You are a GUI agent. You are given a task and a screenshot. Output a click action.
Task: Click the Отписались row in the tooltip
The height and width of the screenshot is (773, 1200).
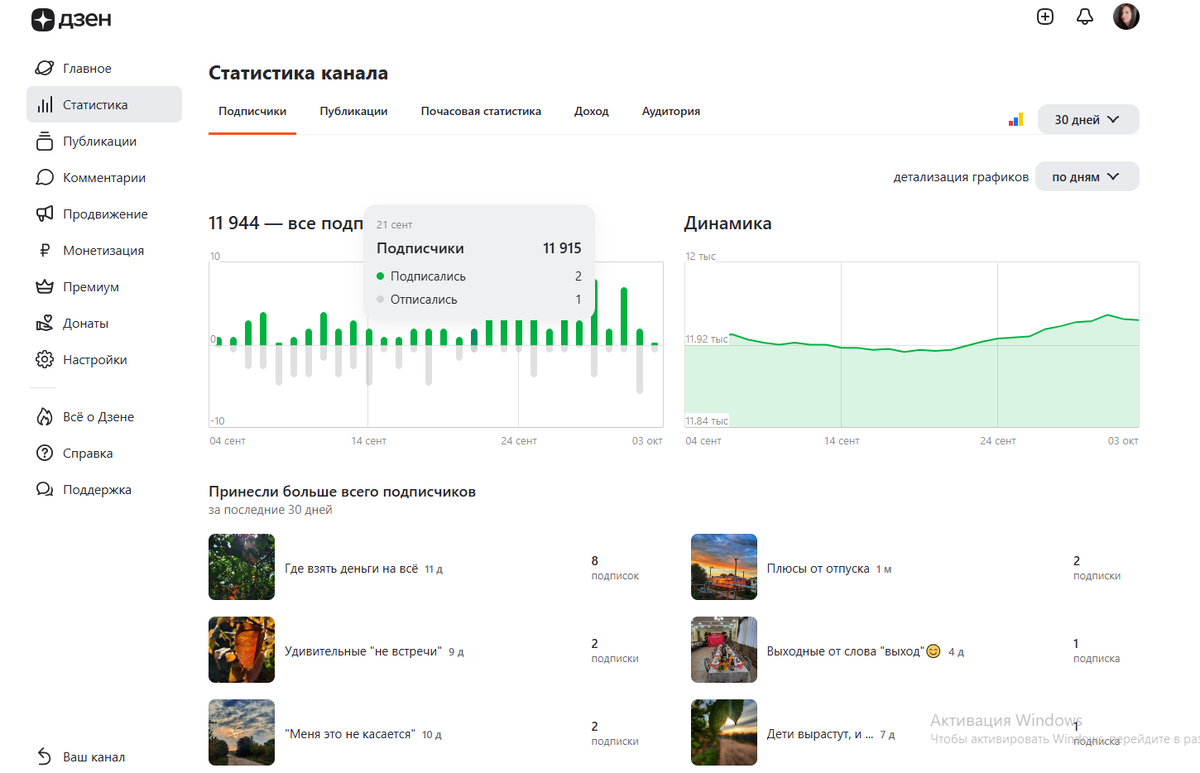coord(479,299)
